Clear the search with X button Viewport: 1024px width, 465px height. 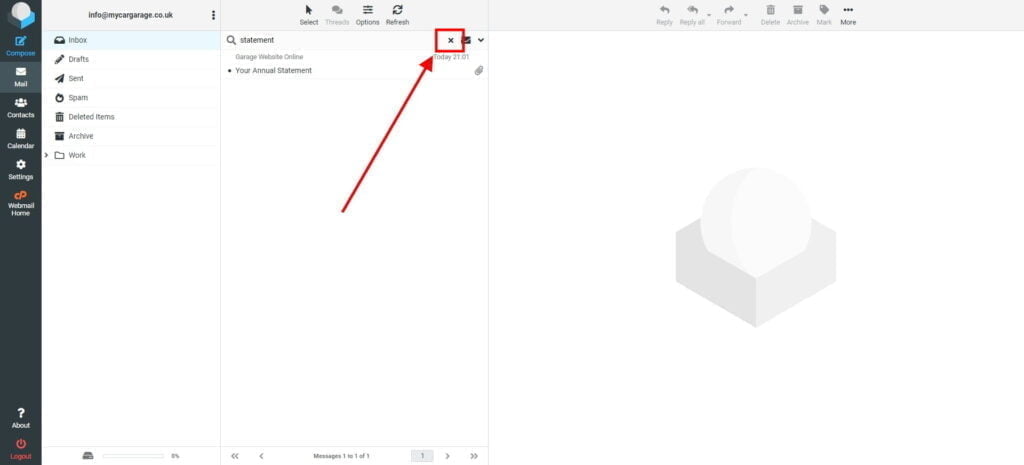450,40
